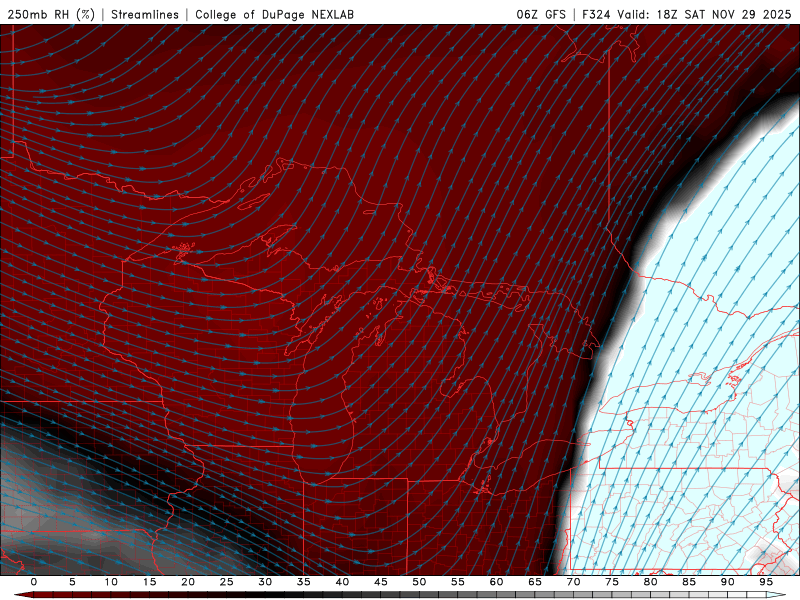This screenshot has width=800, height=600.
Task: Click the '95' tick label on scale
Action: click(x=766, y=582)
